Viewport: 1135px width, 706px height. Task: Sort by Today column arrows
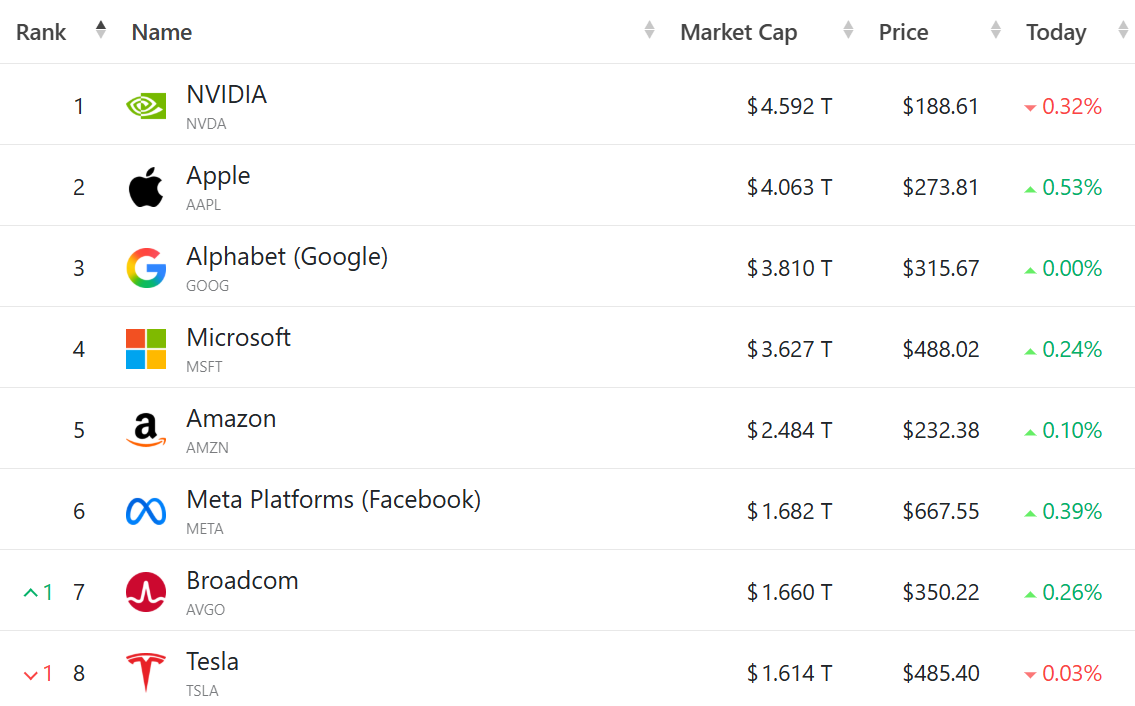[1122, 30]
